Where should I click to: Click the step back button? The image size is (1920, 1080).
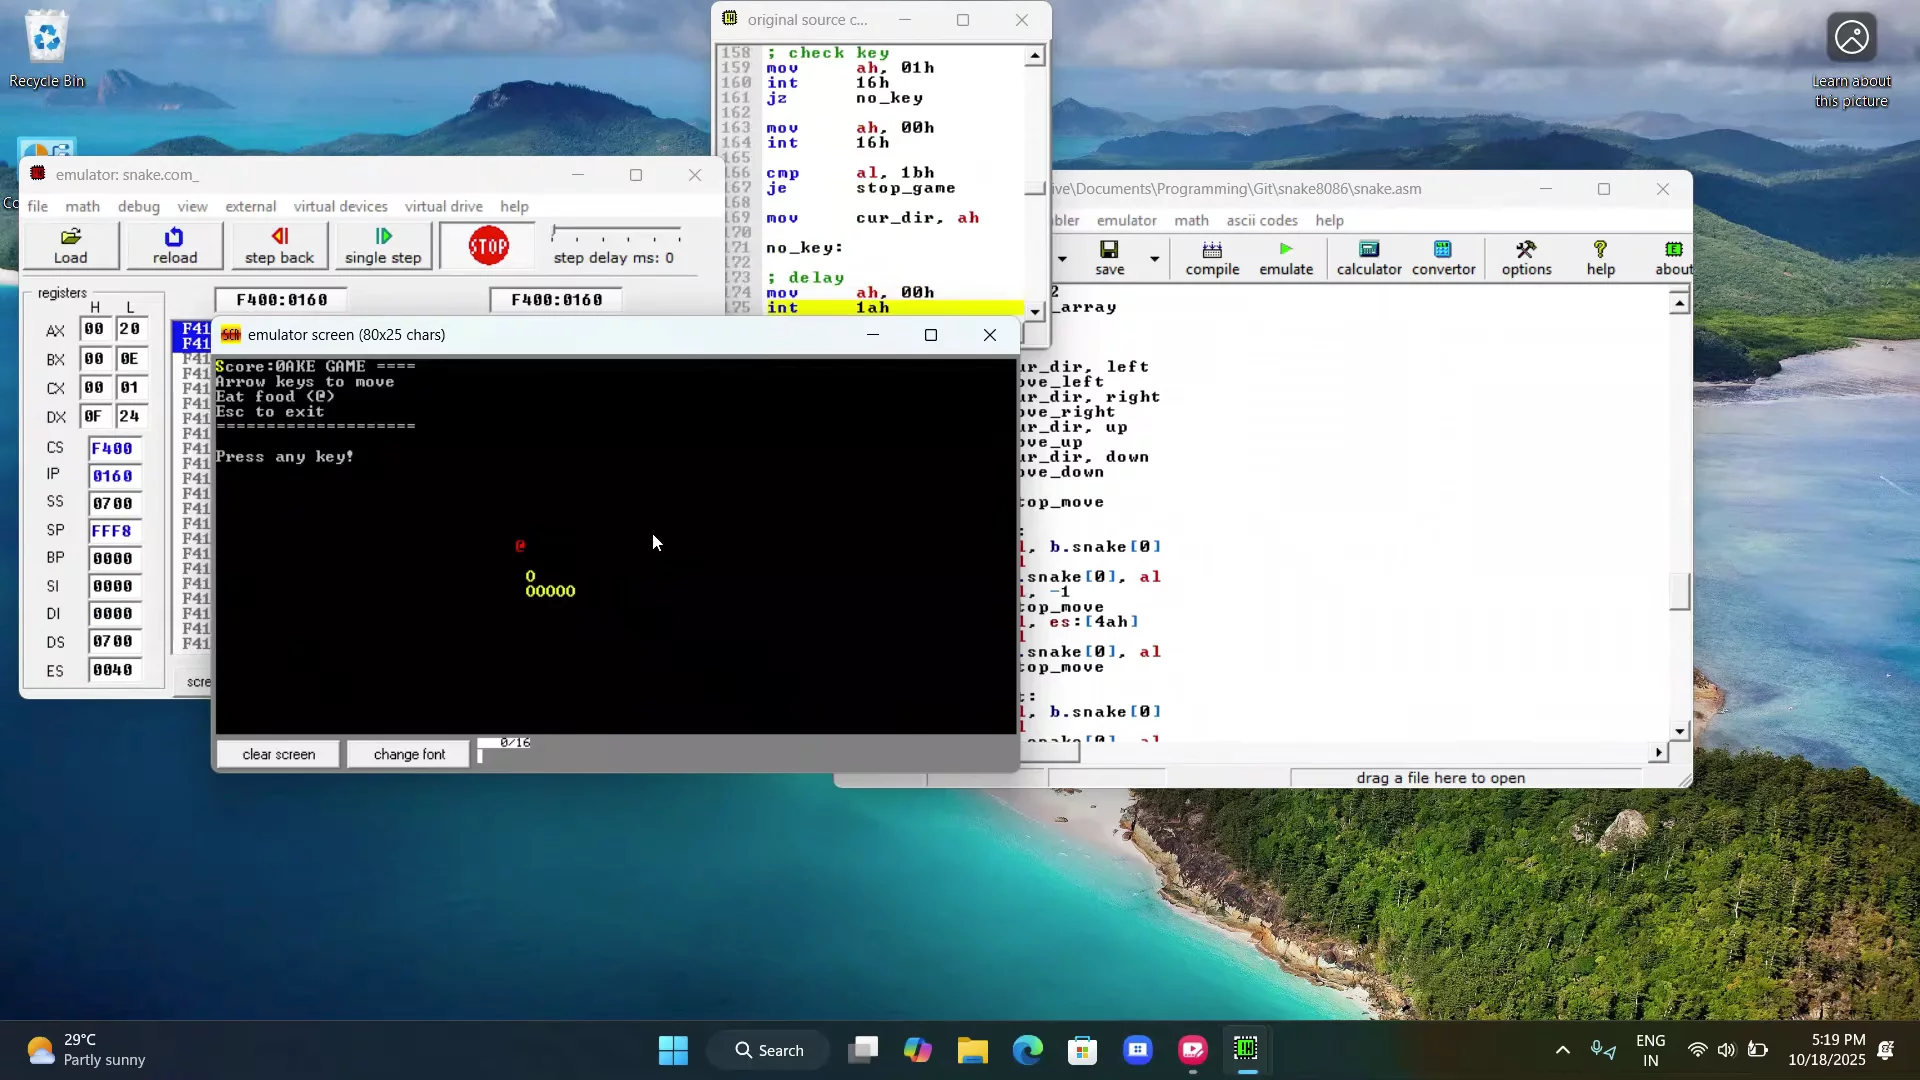coord(279,245)
